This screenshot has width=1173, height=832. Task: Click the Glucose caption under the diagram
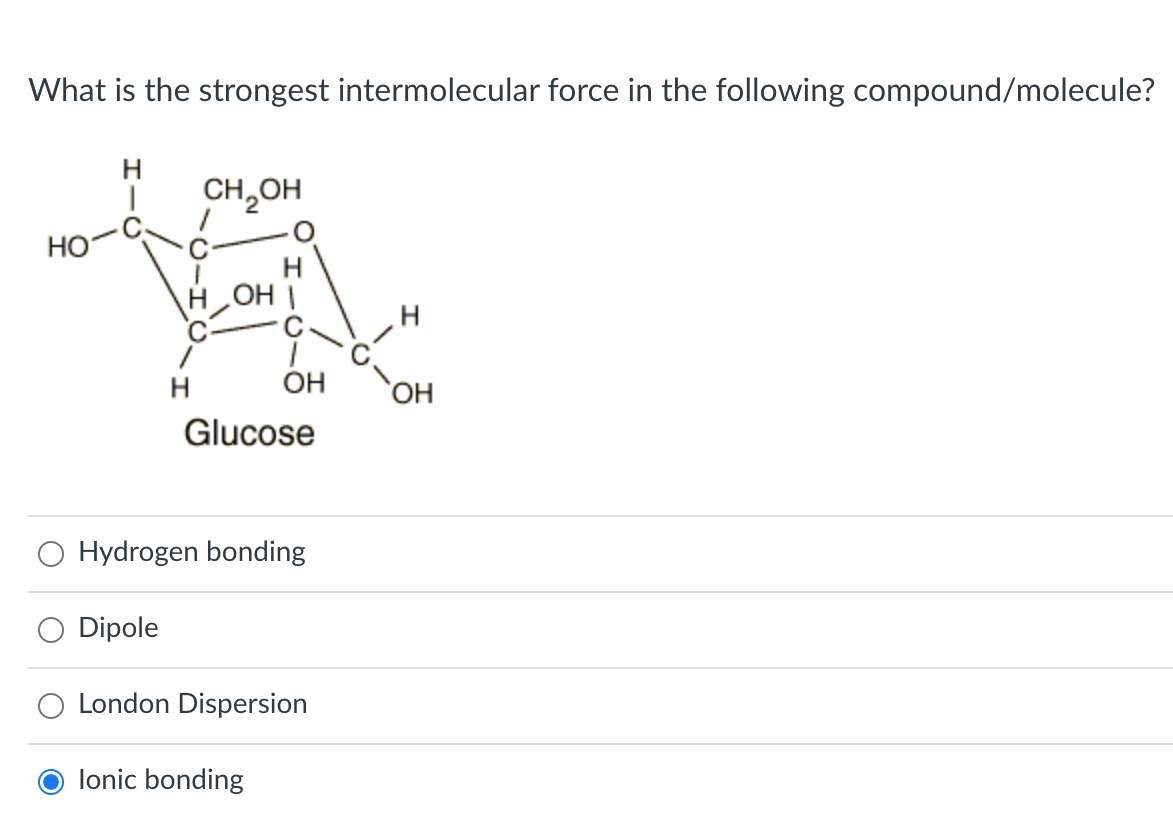[251, 433]
